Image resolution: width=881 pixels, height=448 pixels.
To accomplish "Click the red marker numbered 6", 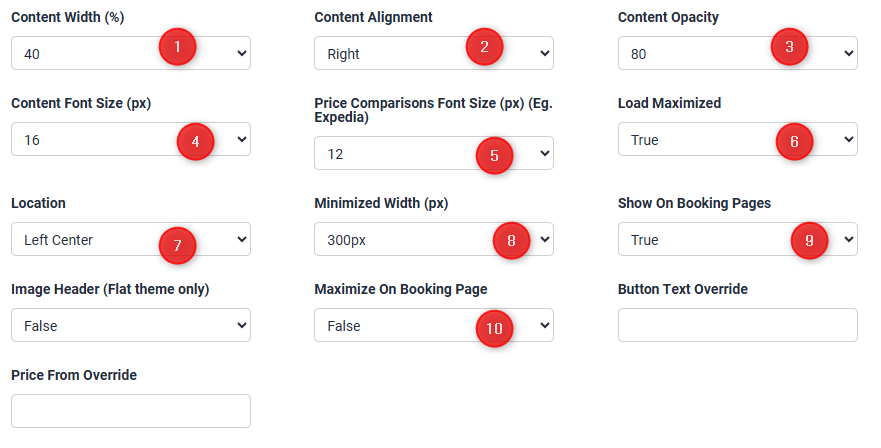I will pyautogui.click(x=795, y=141).
